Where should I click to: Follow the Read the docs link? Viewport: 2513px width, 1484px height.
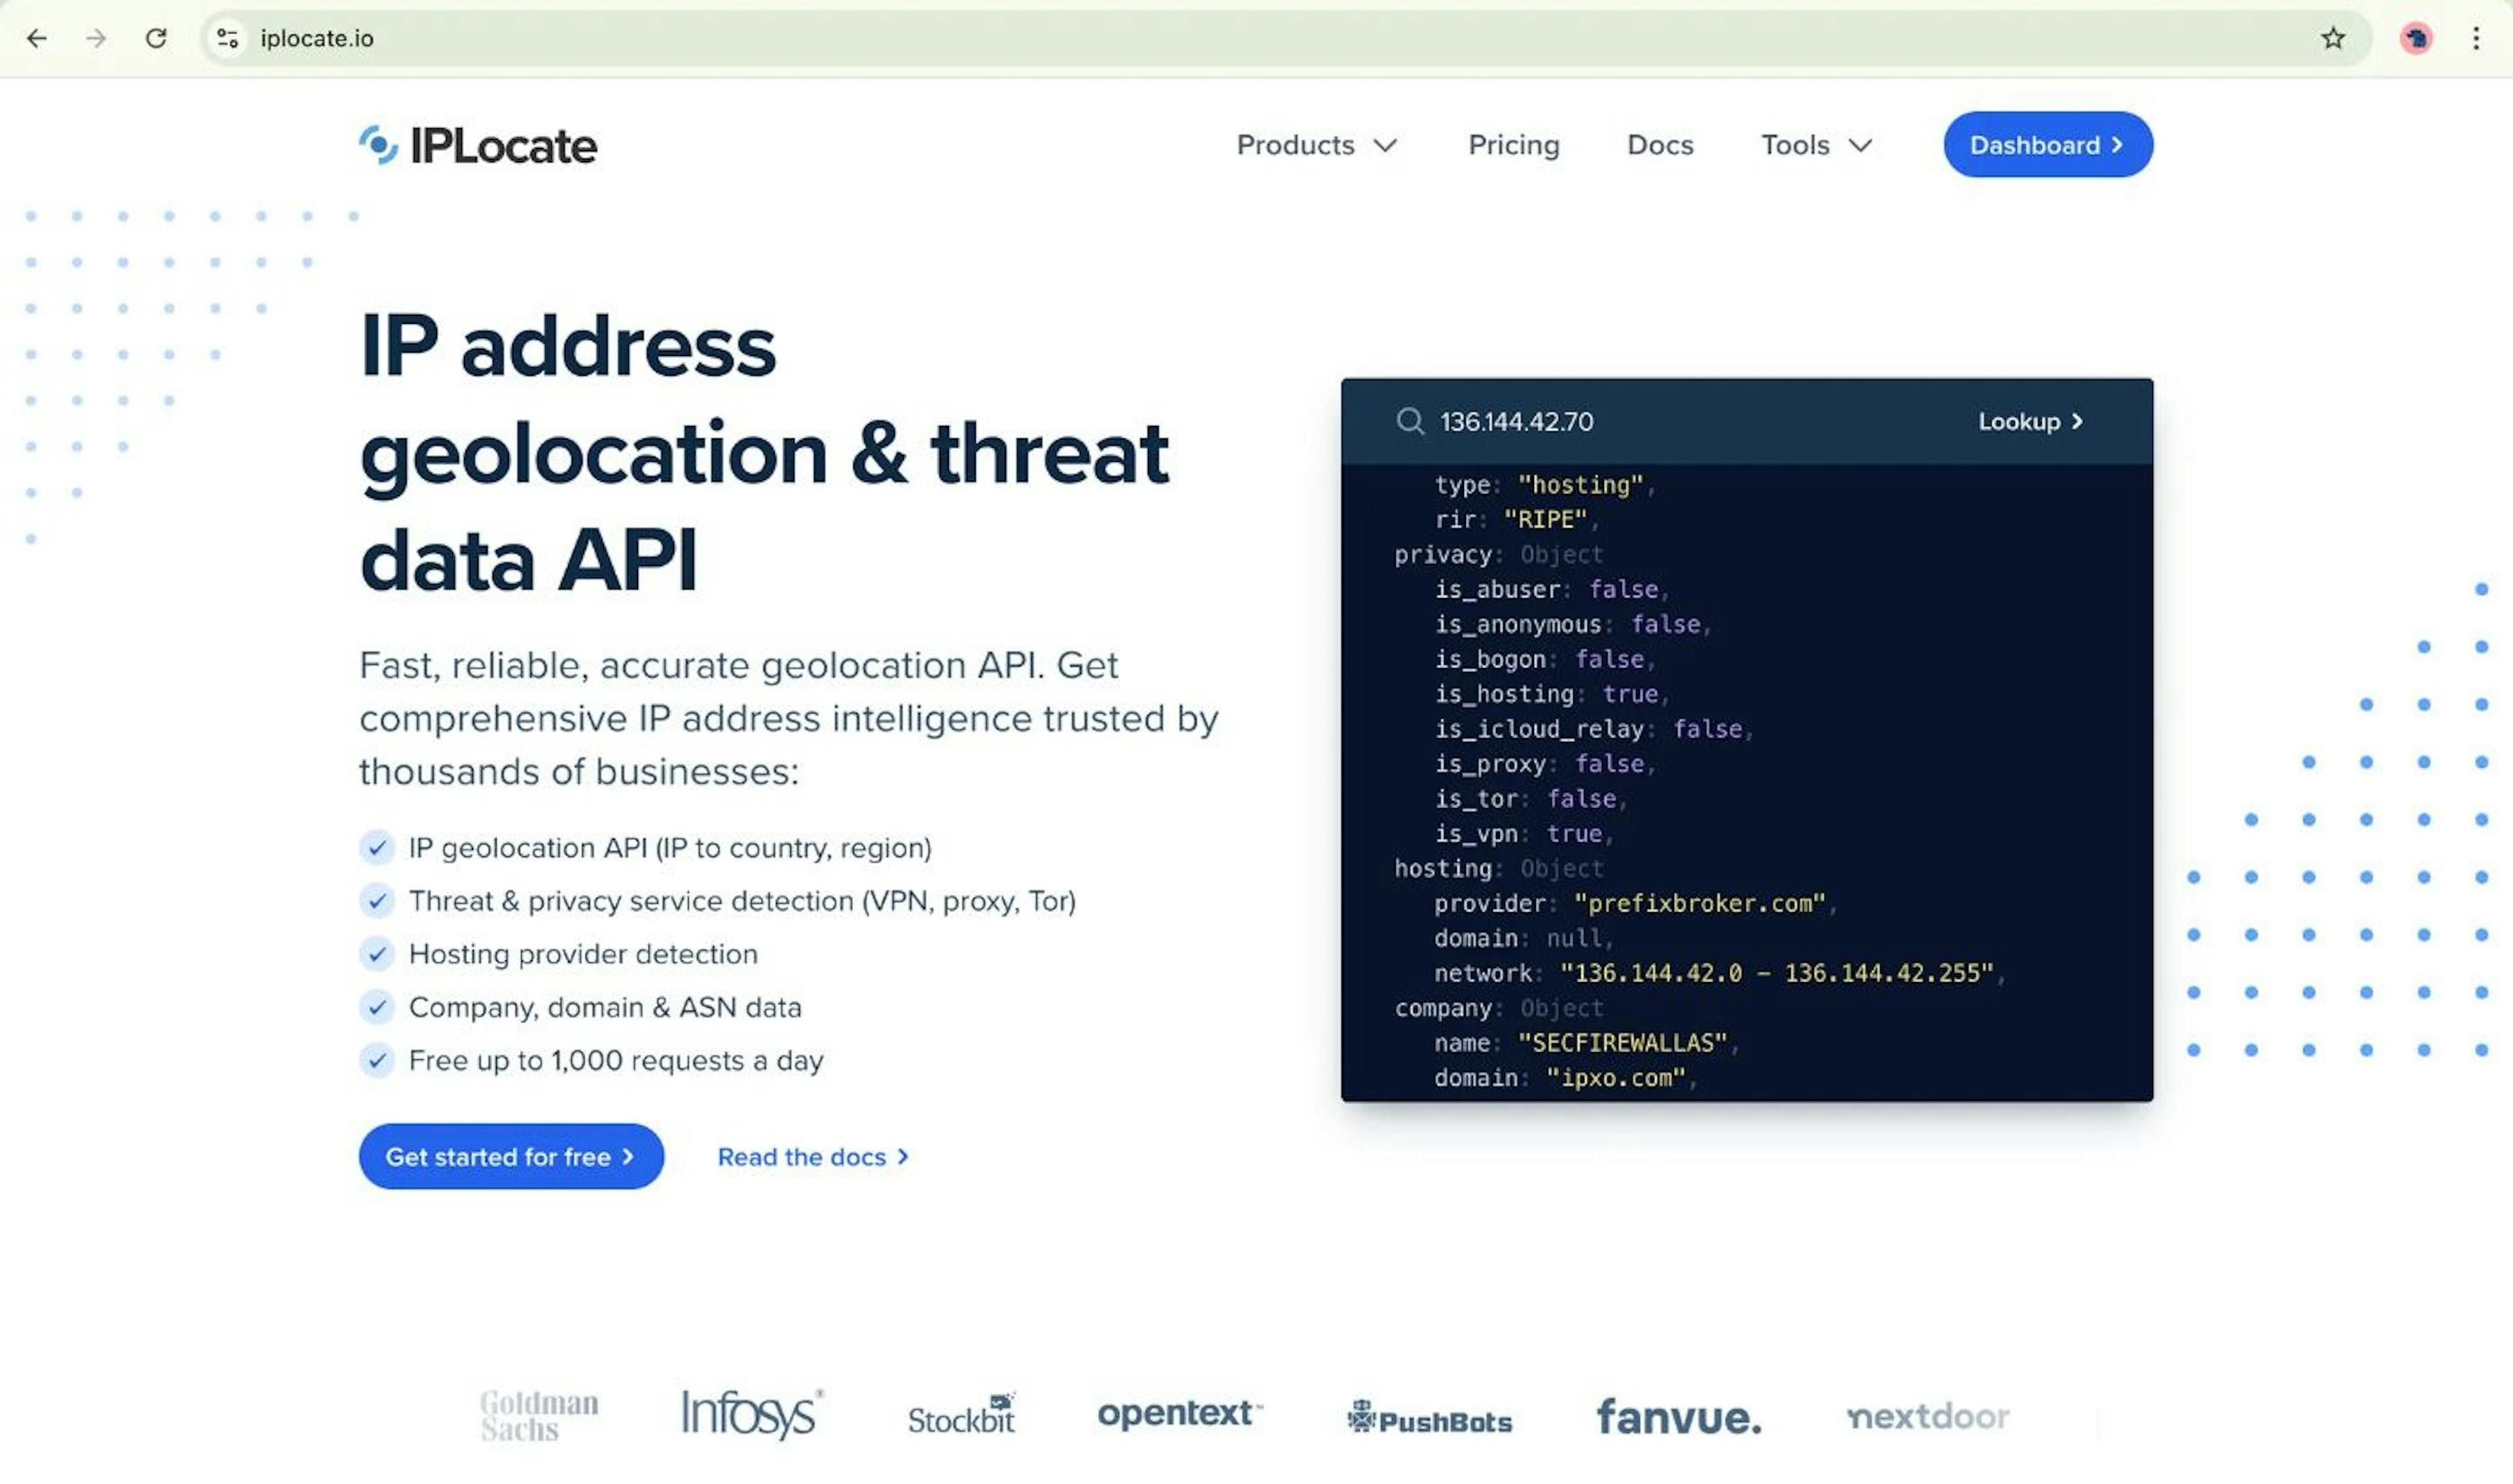click(x=812, y=1157)
